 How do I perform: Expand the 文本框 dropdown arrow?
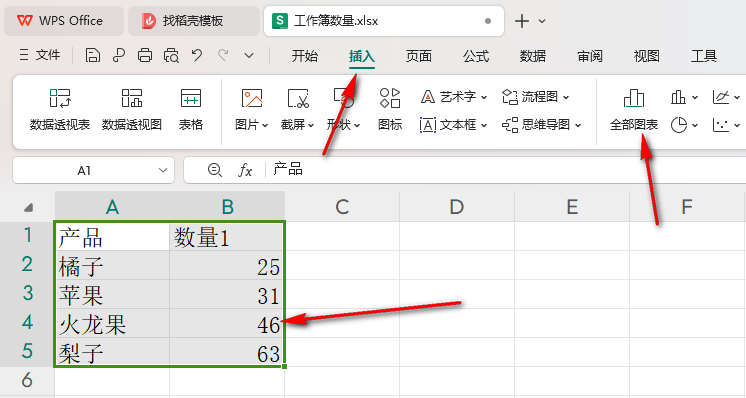pyautogui.click(x=484, y=126)
